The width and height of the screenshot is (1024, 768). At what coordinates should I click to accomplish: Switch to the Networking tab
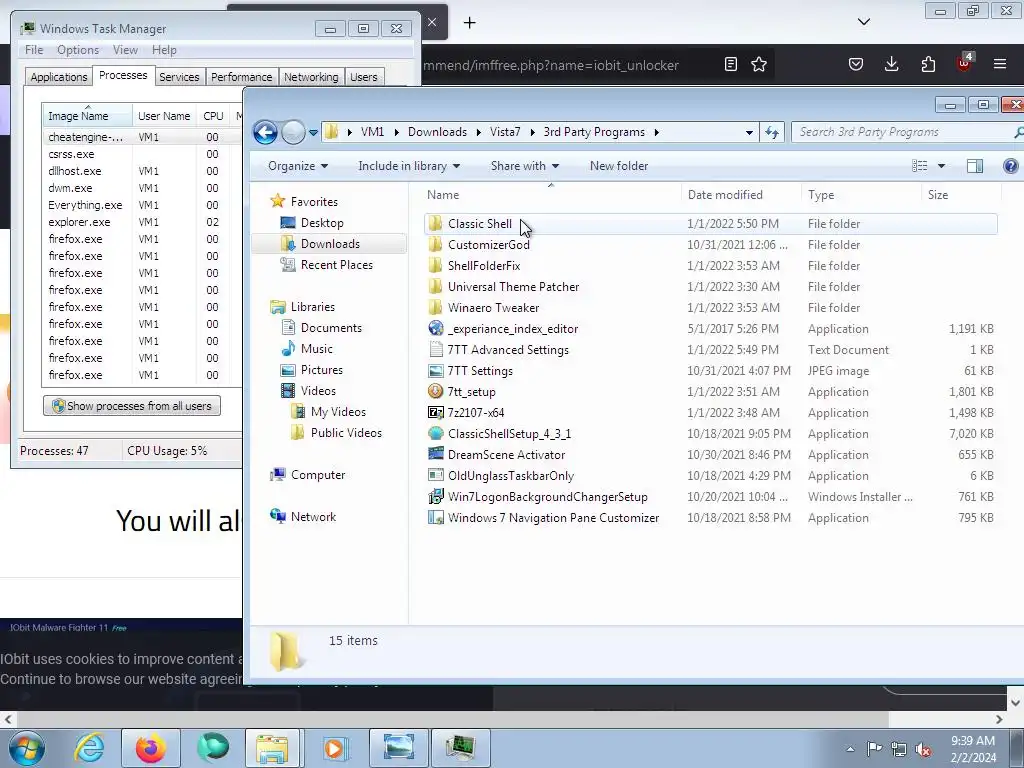coord(311,77)
